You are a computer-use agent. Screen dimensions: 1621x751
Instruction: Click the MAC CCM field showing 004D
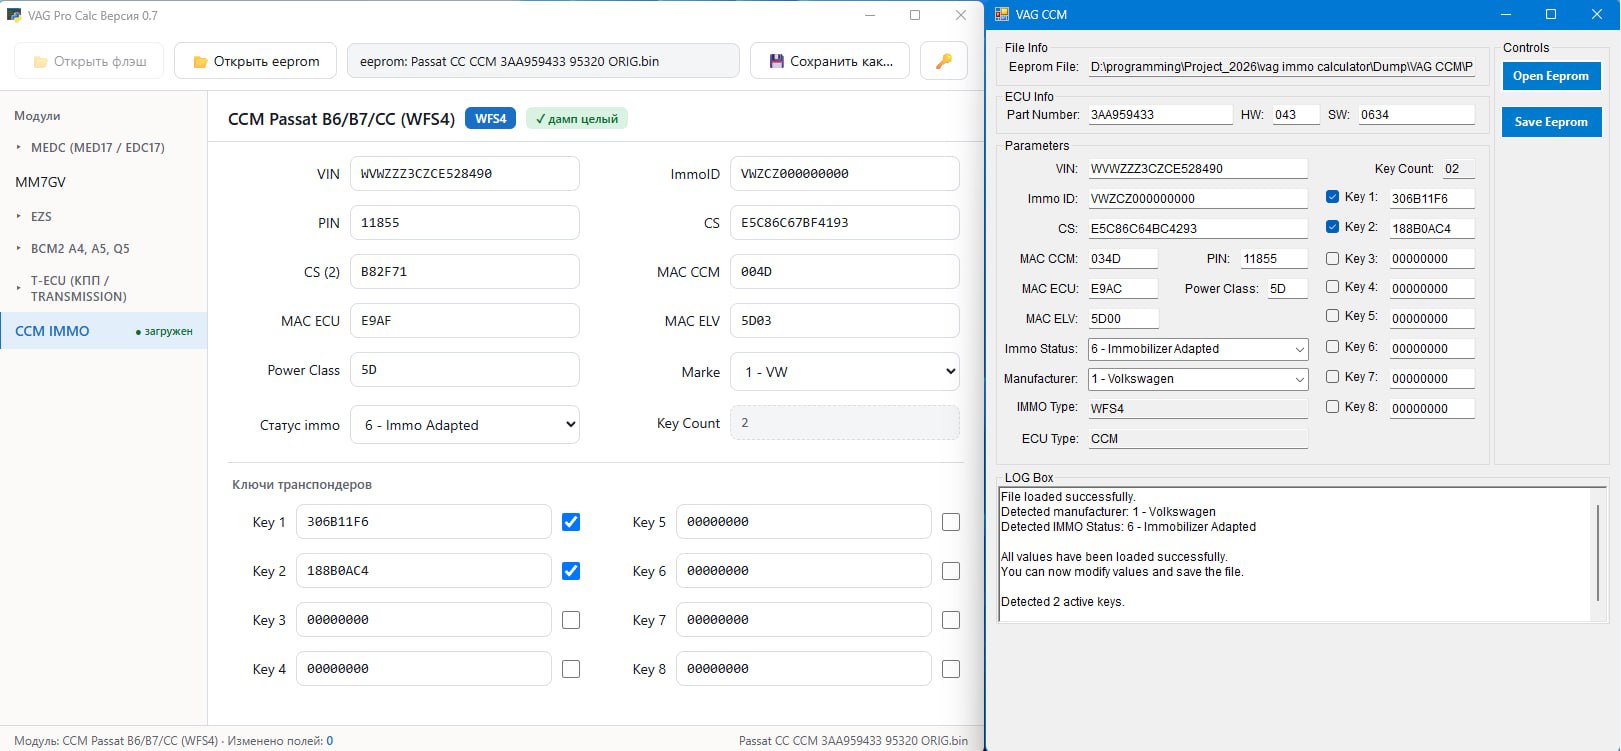pyautogui.click(x=845, y=271)
